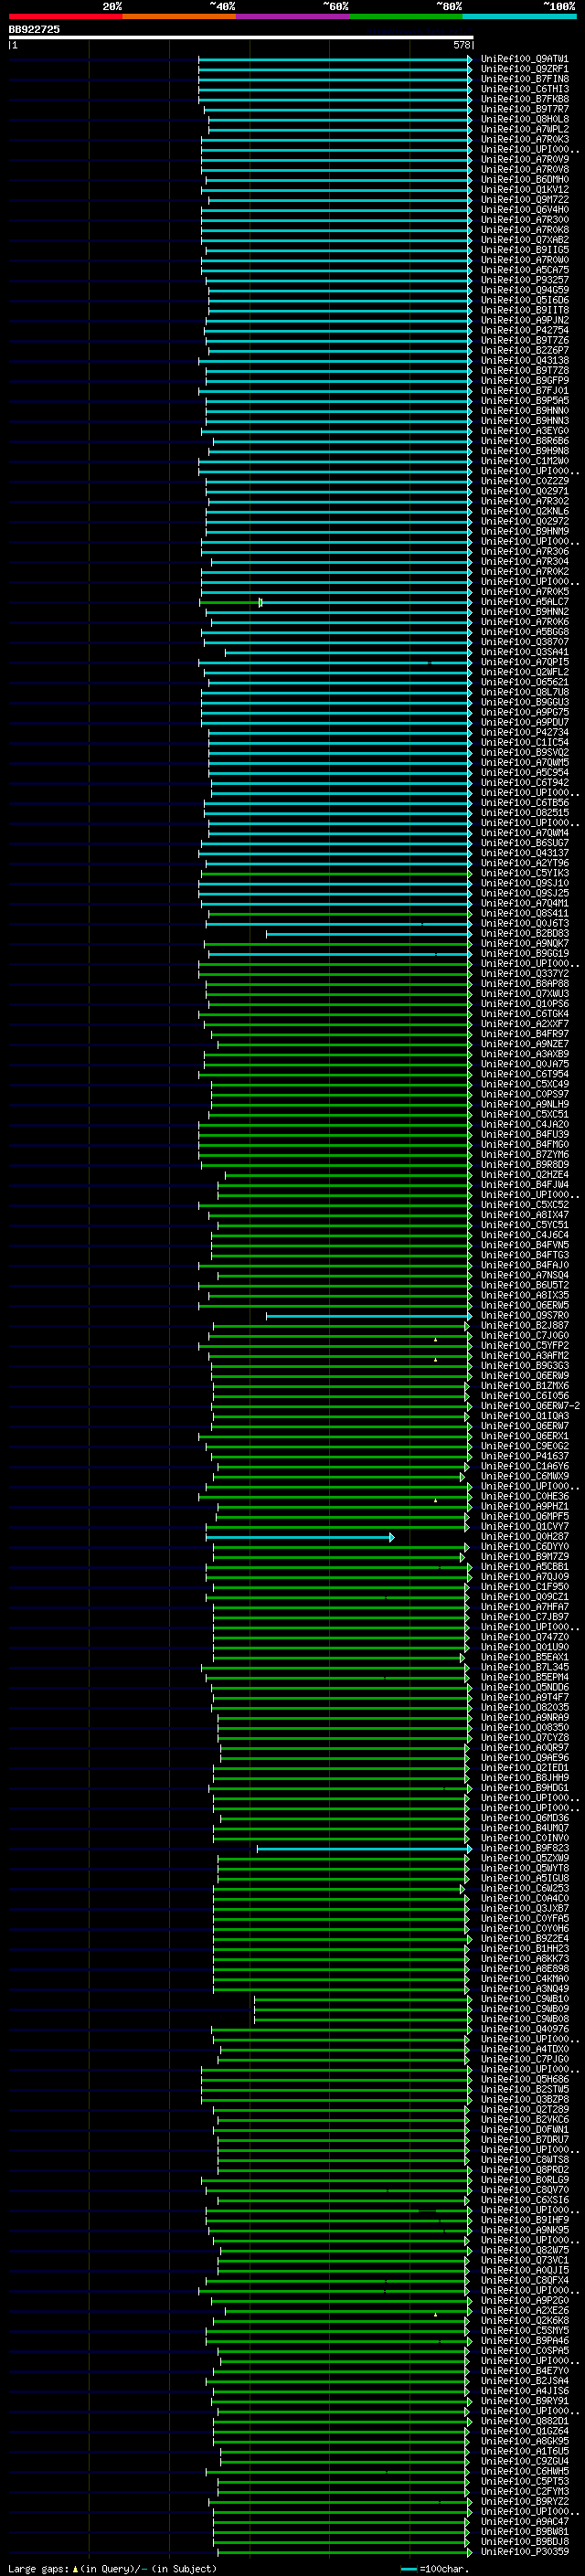This screenshot has height=2576, width=585.
Task: Select hit label UniRef100_Q8S411
Action: [x=525, y=914]
